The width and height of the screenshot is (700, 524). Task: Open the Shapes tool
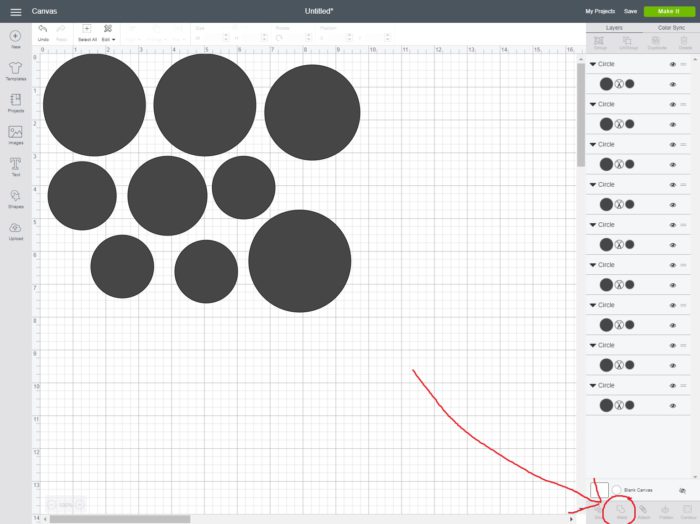click(x=16, y=199)
